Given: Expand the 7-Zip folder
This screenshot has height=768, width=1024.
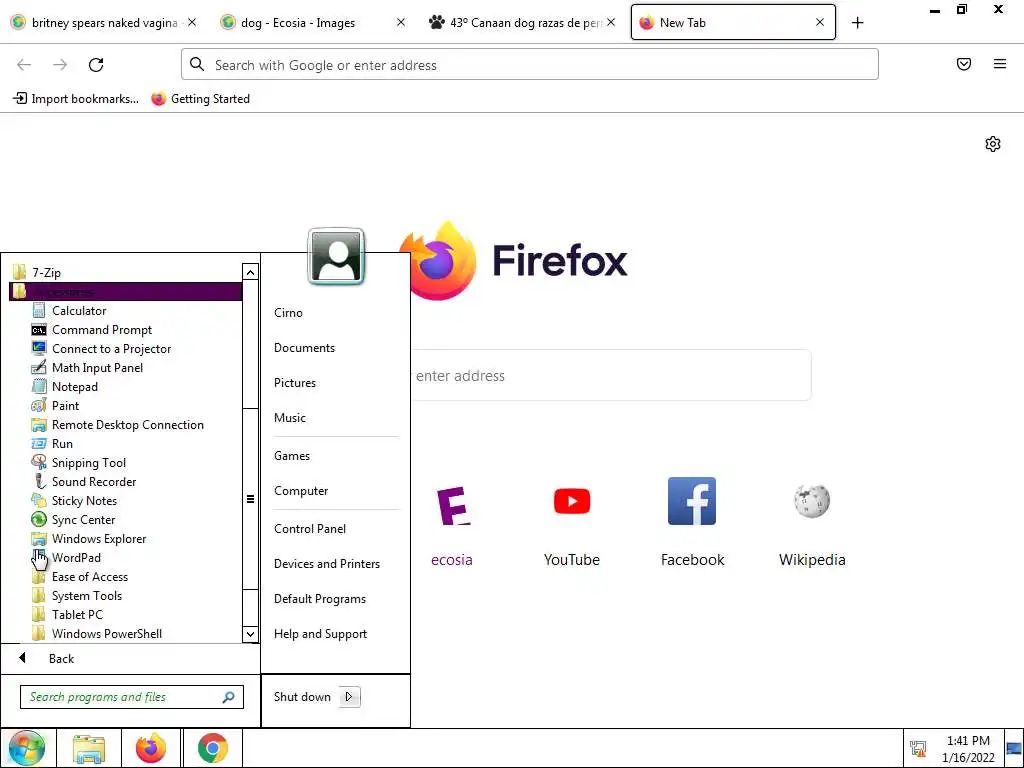Looking at the screenshot, I should [x=38, y=272].
